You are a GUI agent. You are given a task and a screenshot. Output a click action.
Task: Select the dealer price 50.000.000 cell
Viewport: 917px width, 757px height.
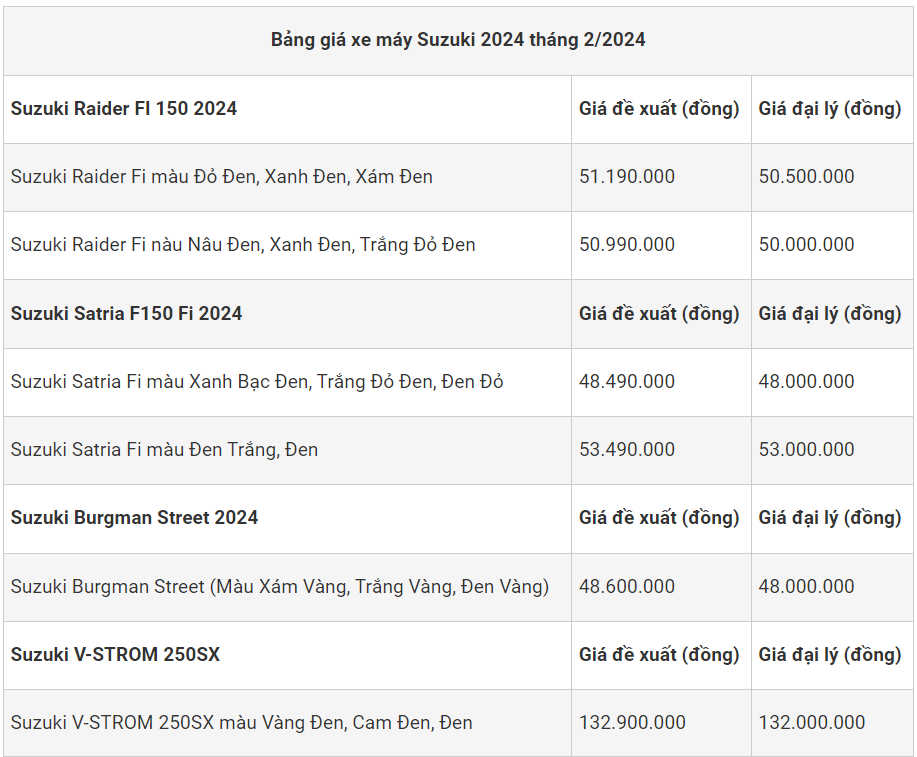(806, 245)
